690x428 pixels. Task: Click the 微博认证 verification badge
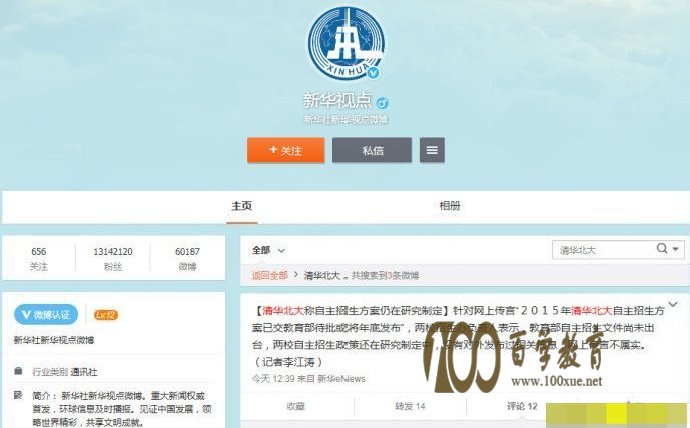pos(46,315)
